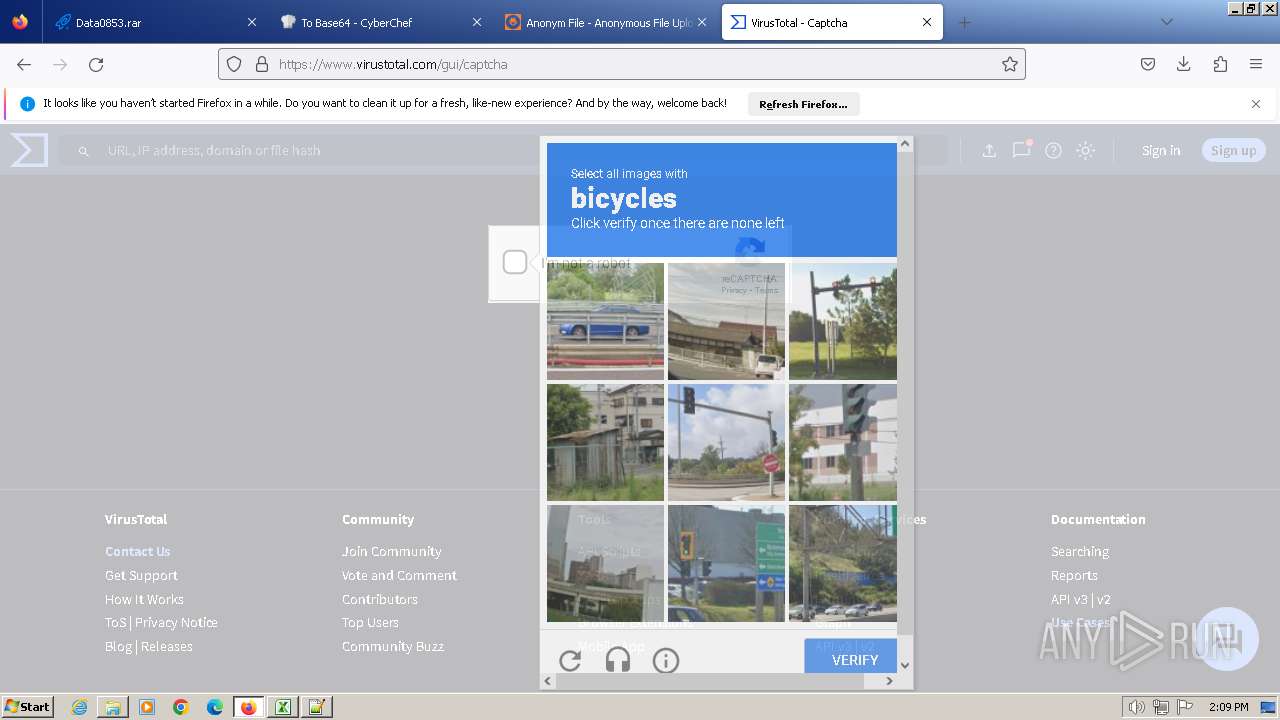The image size is (1280, 720).
Task: Open the Top Users link
Action: pyautogui.click(x=370, y=622)
